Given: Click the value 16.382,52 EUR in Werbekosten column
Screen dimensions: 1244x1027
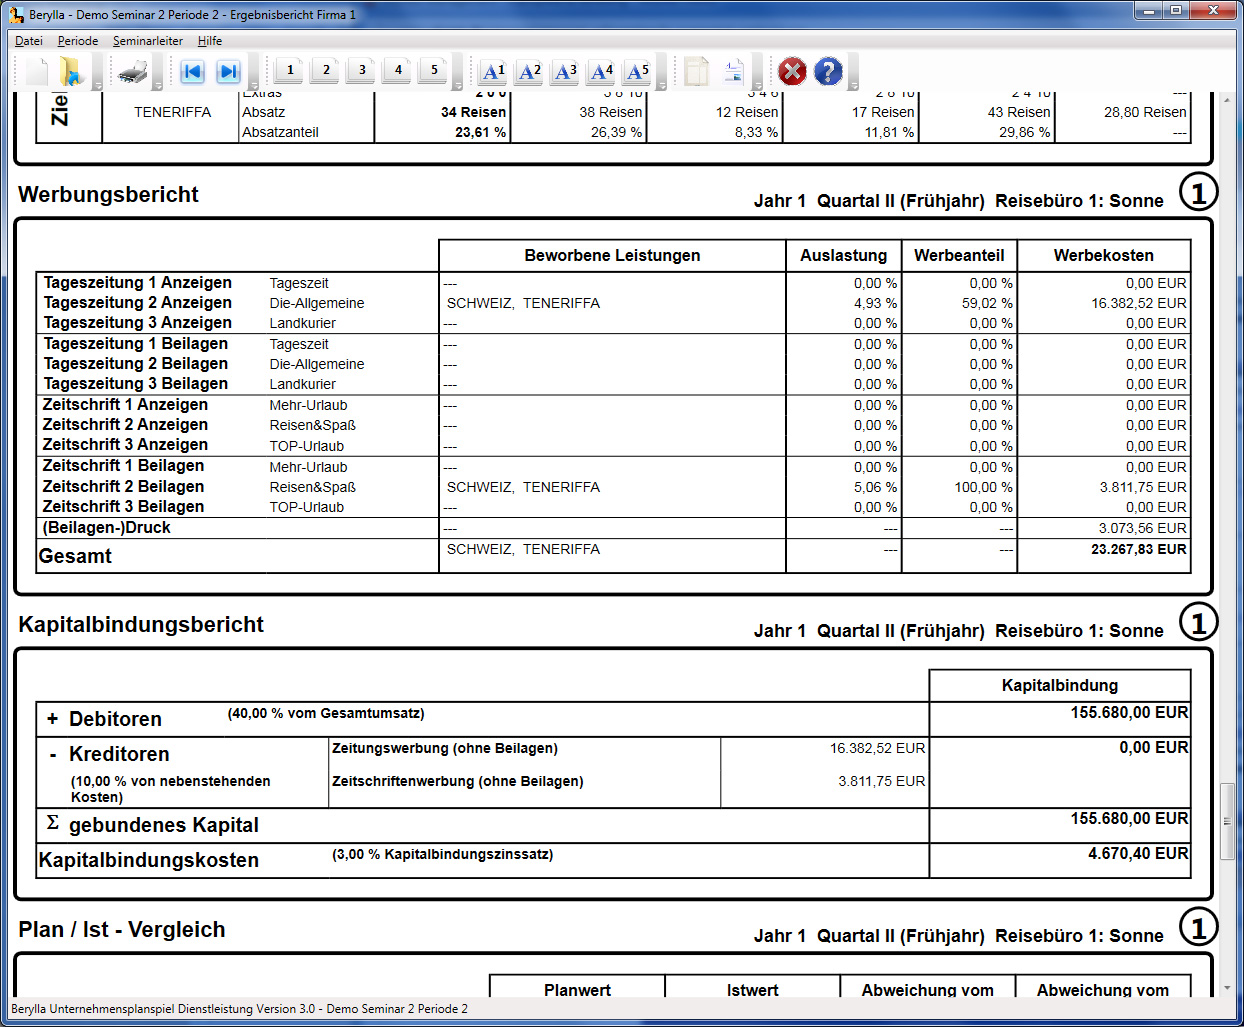Looking at the screenshot, I should click(x=1139, y=303).
